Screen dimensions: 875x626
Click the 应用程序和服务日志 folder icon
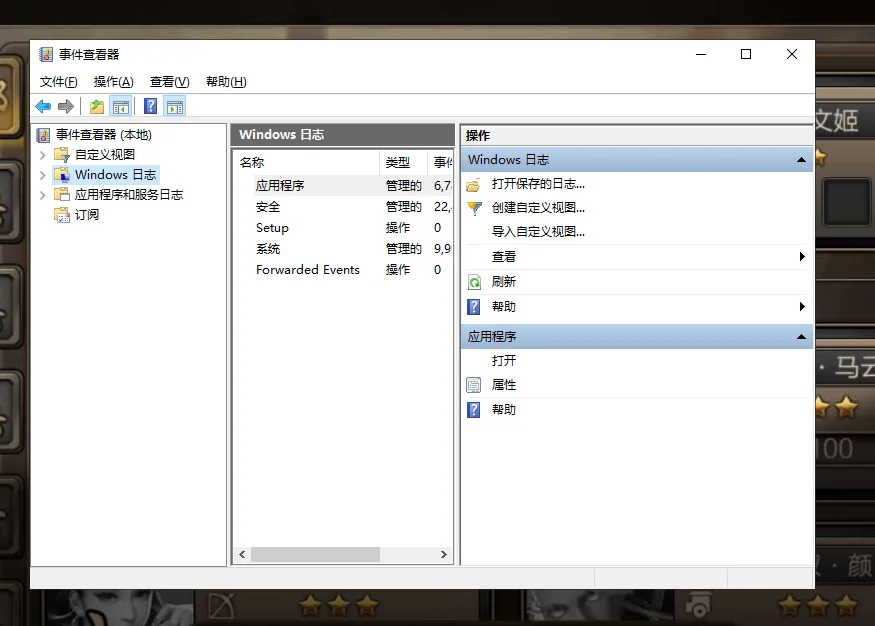(x=62, y=195)
